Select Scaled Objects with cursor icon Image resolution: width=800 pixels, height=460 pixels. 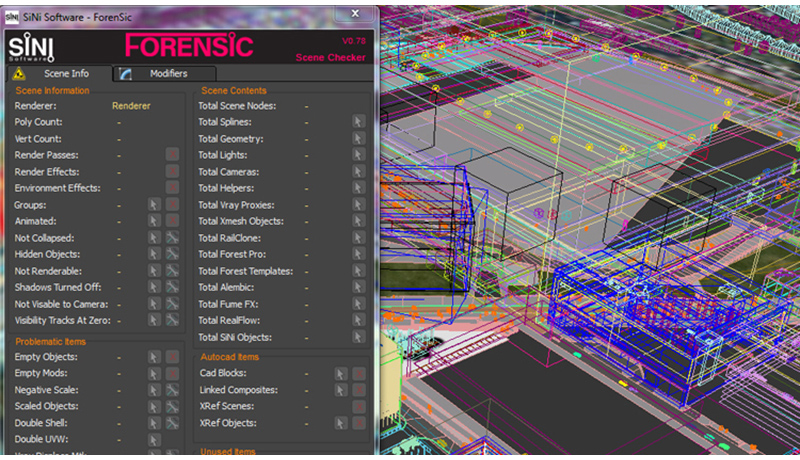coord(154,406)
